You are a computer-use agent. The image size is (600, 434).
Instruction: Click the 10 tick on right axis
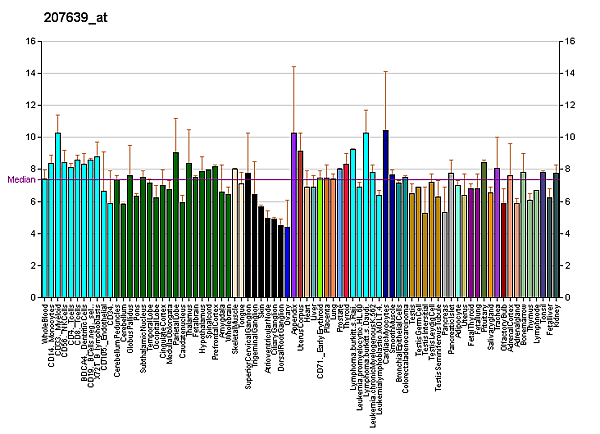pos(570,137)
